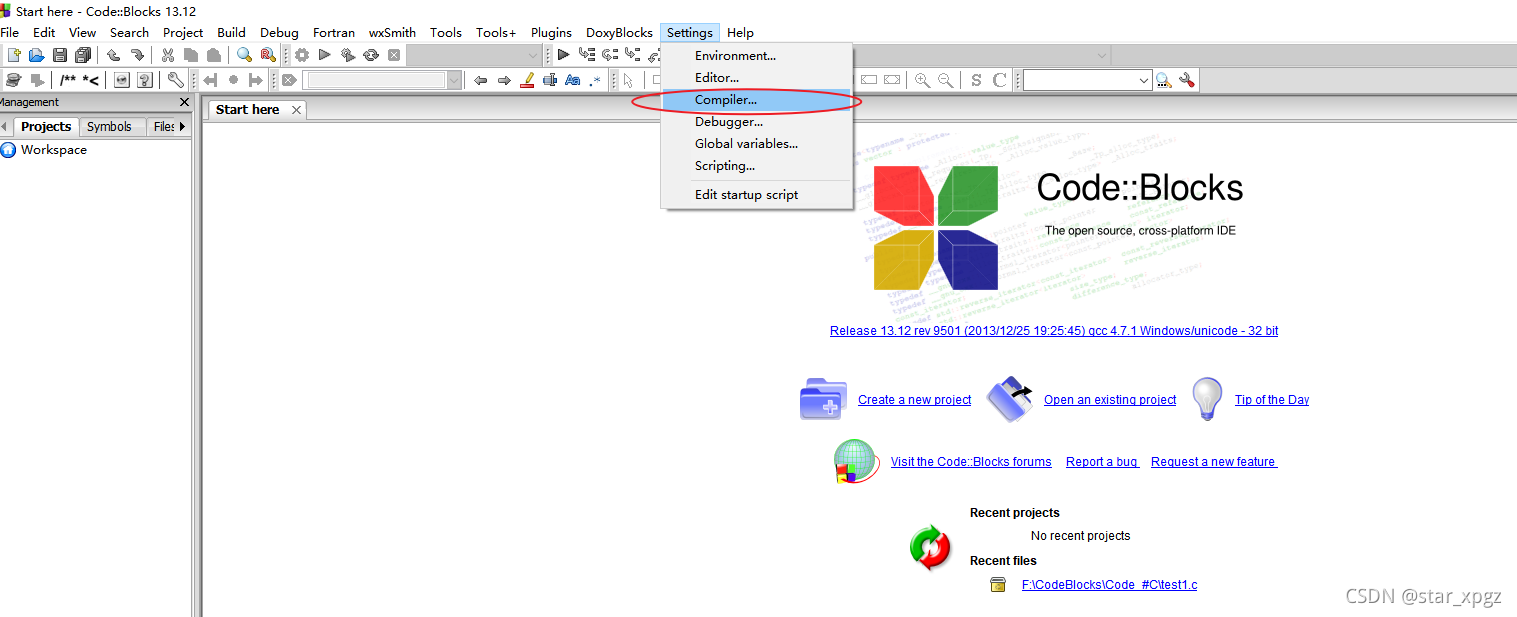Select Debugger... from the Settings menu
This screenshot has width=1517, height=617.
coord(756,122)
